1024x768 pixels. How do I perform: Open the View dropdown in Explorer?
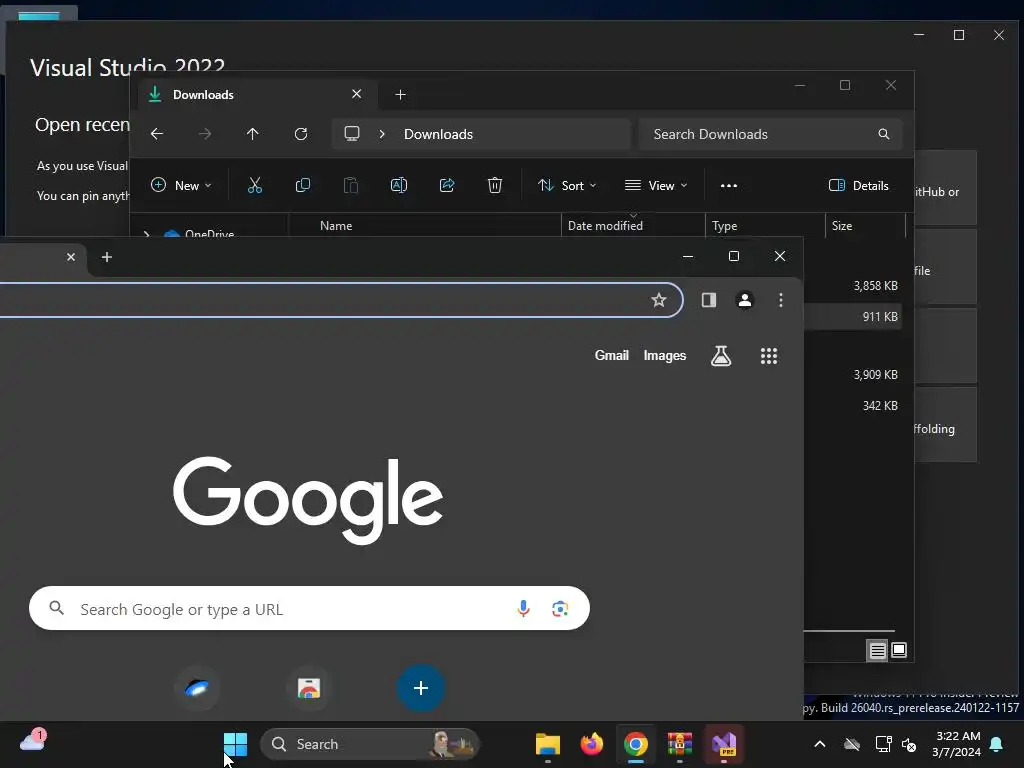[656, 185]
